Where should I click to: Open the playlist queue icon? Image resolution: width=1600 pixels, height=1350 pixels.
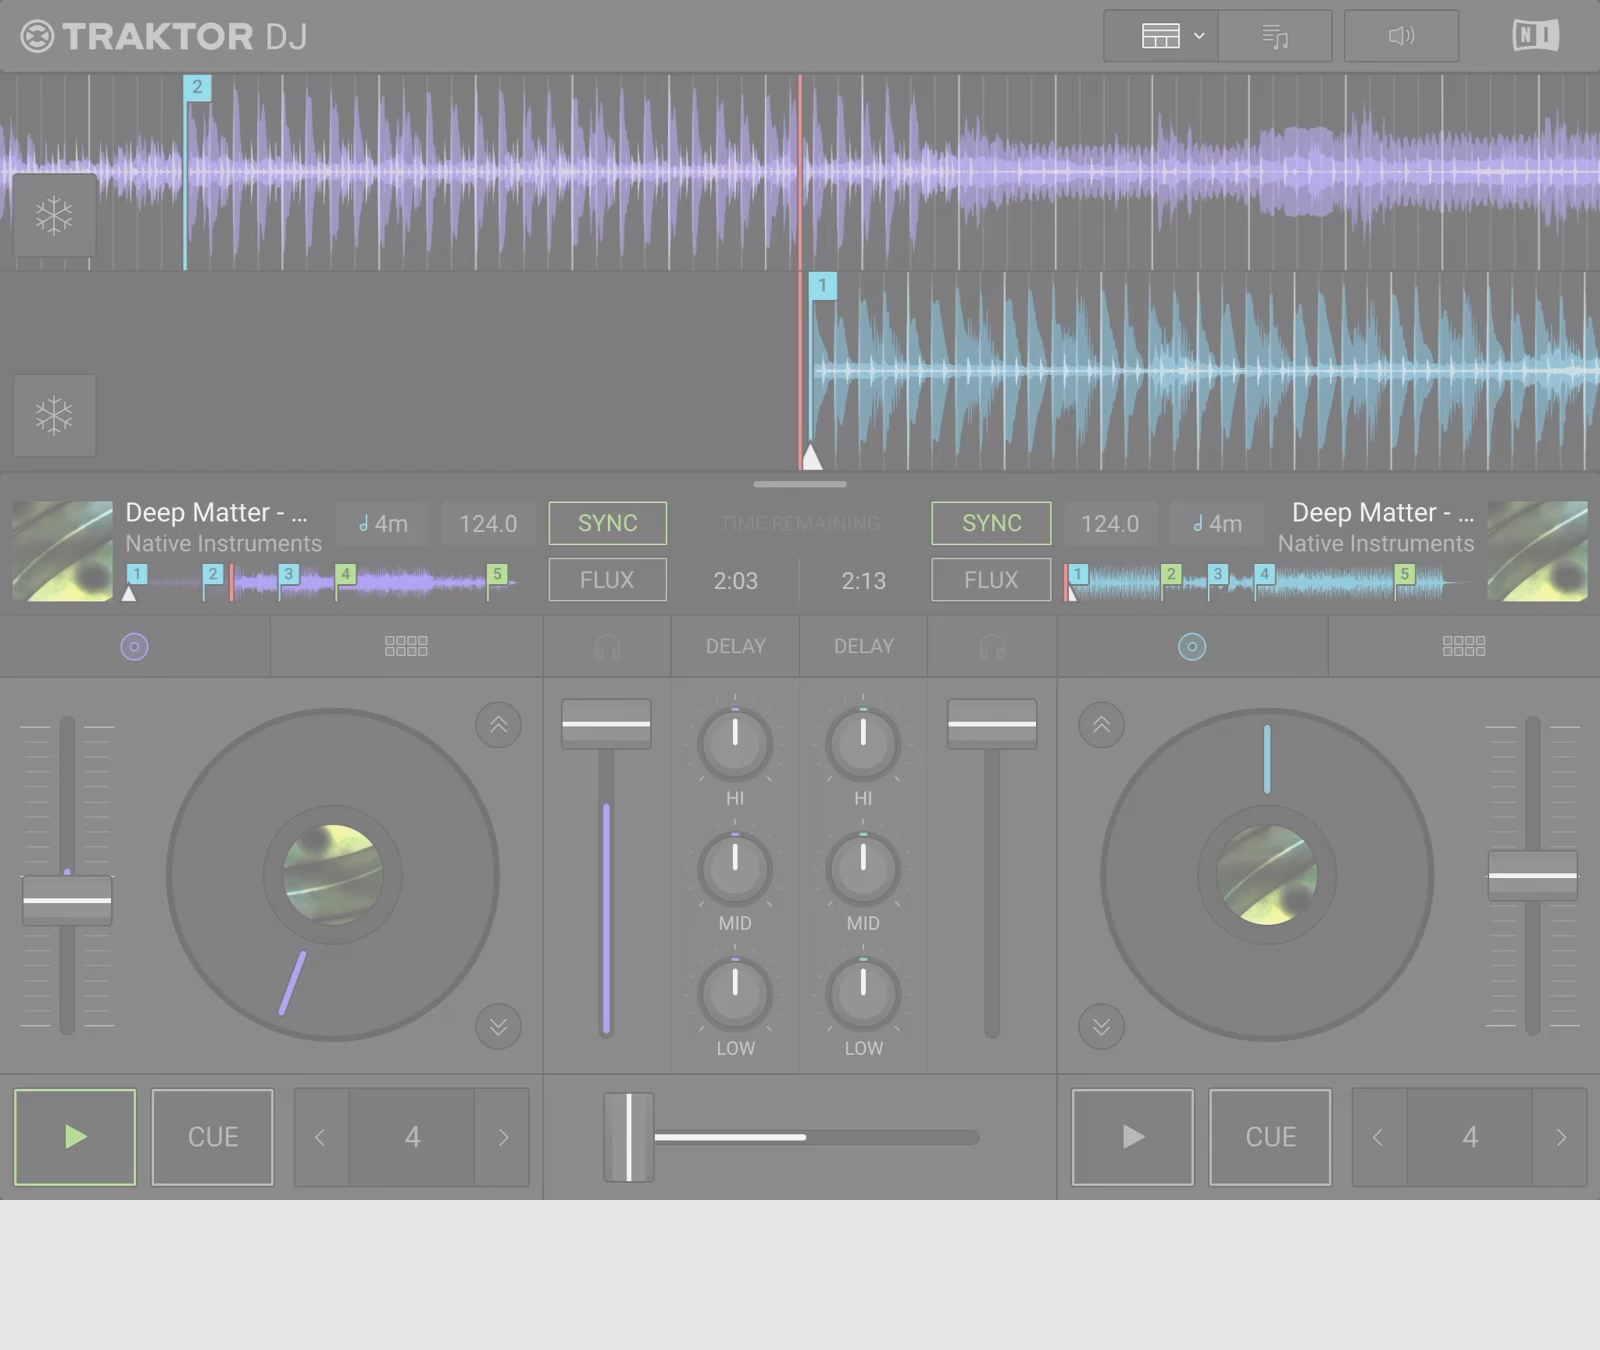1275,36
